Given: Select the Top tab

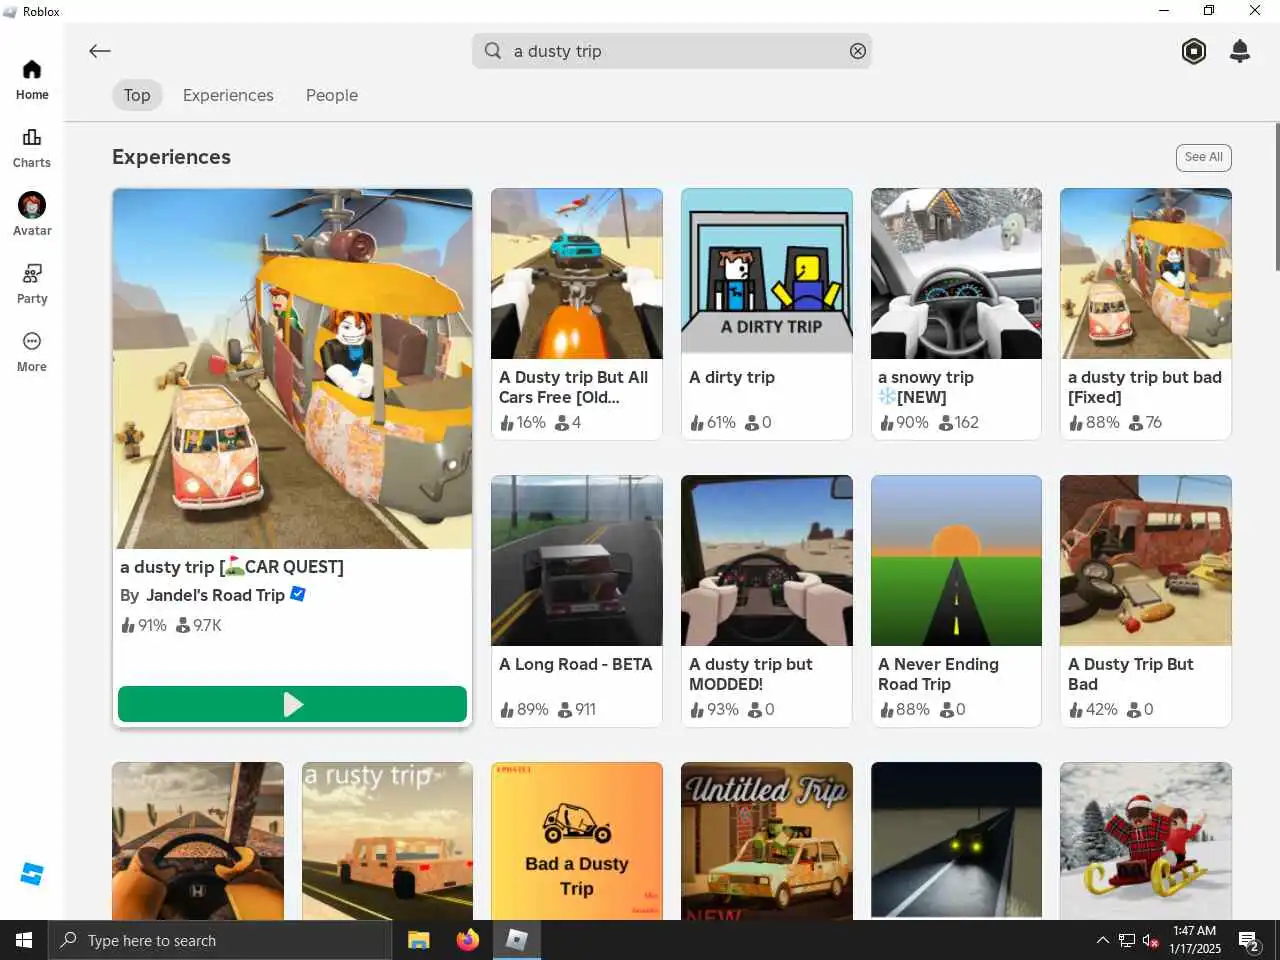Looking at the screenshot, I should pos(137,95).
